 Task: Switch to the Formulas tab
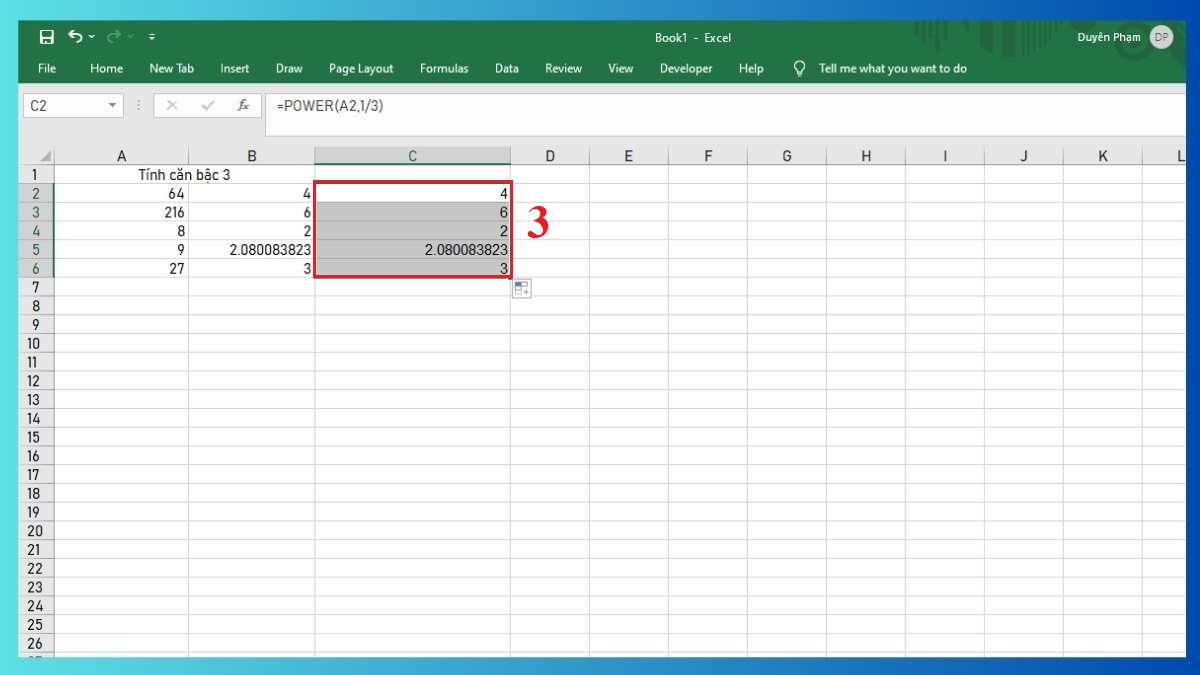[x=444, y=68]
